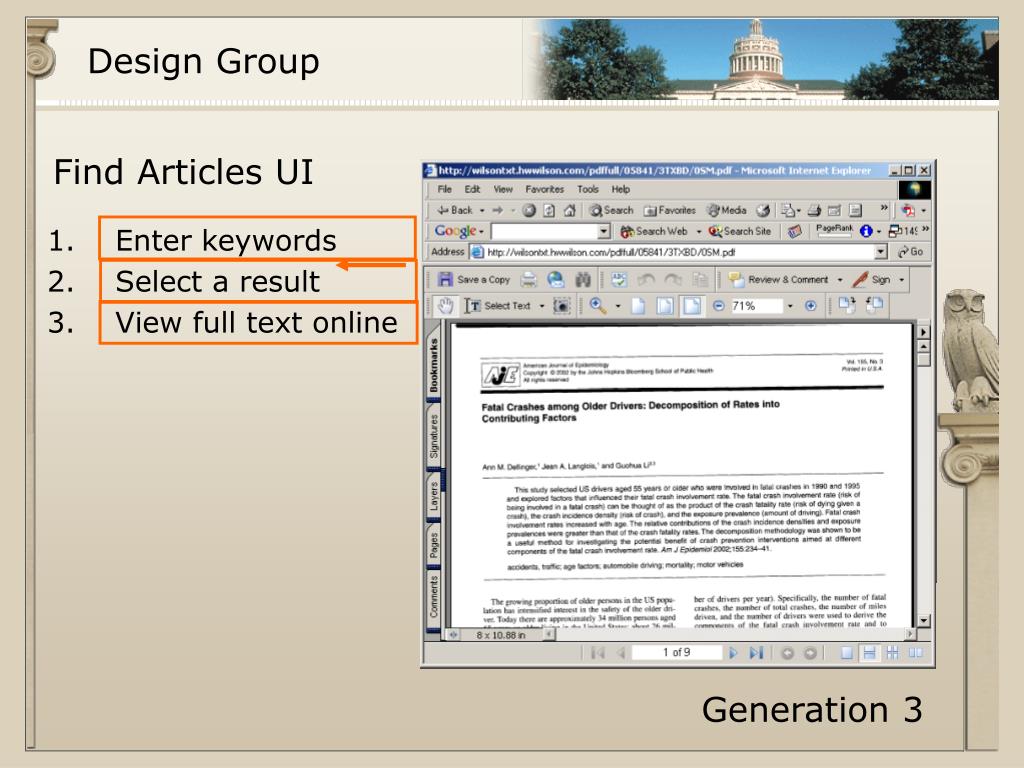Open the Layers side tab
The height and width of the screenshot is (768, 1024).
tap(434, 496)
